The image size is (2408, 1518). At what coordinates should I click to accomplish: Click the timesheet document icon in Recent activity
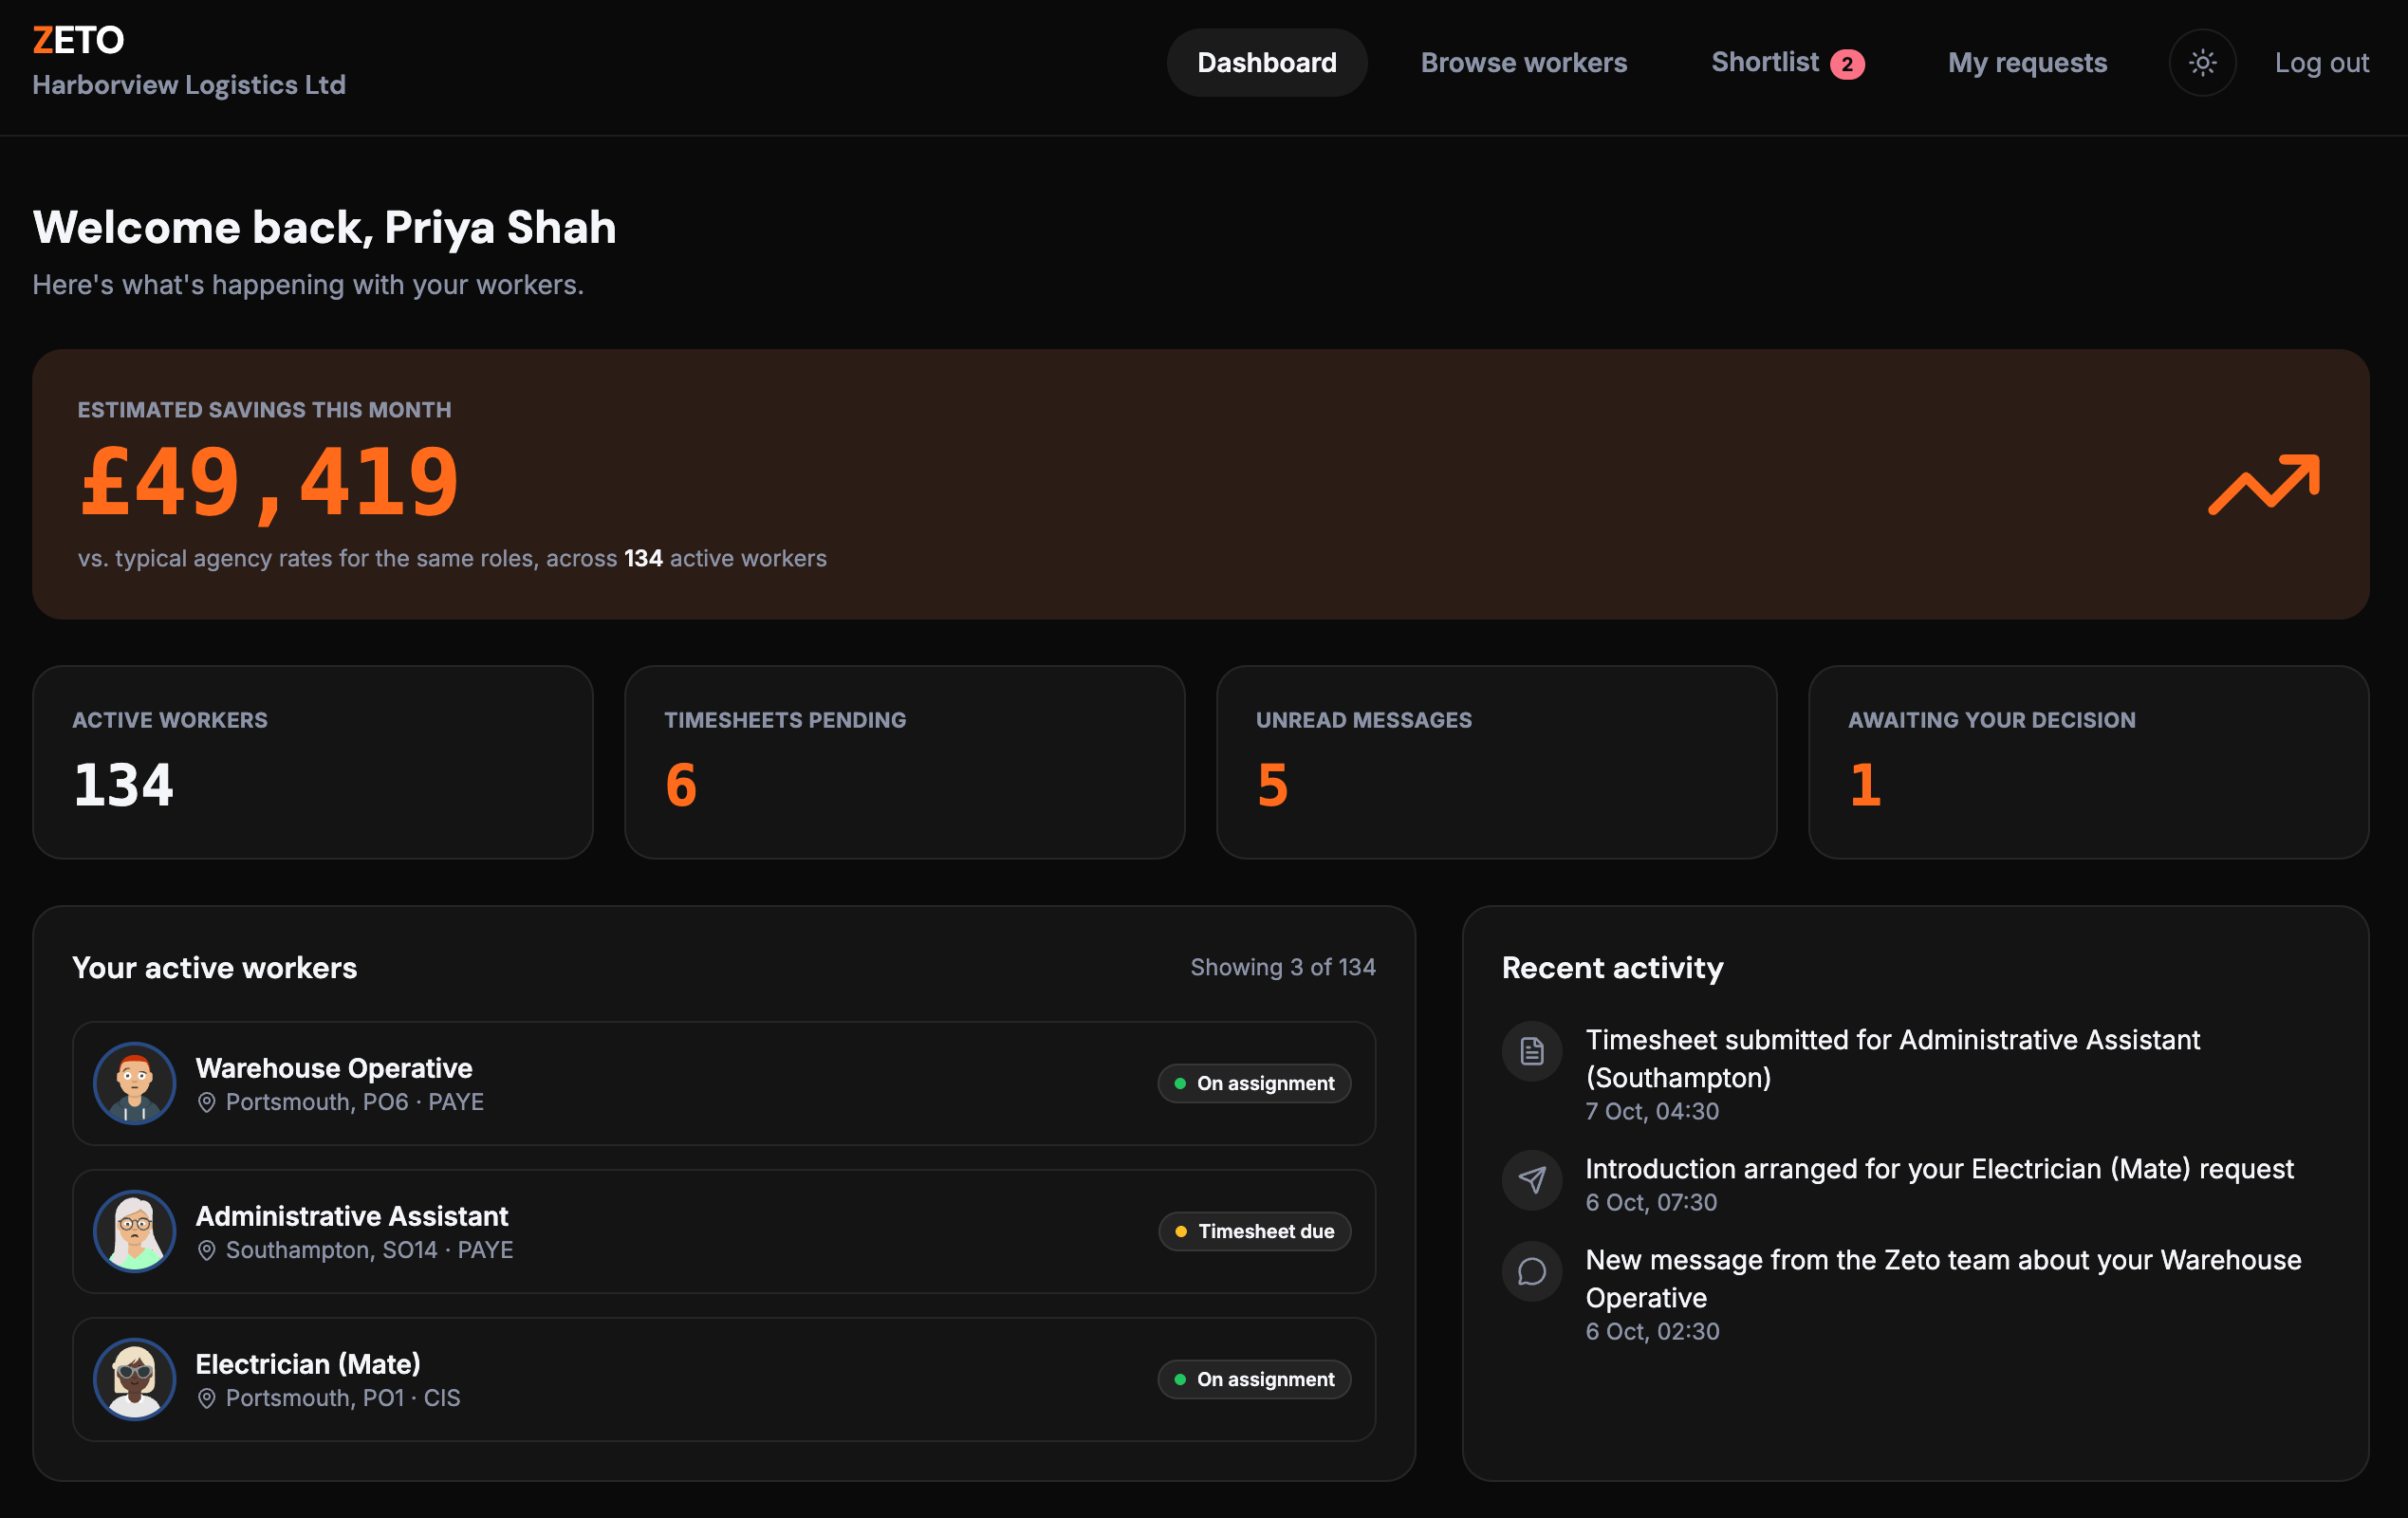tap(1531, 1051)
